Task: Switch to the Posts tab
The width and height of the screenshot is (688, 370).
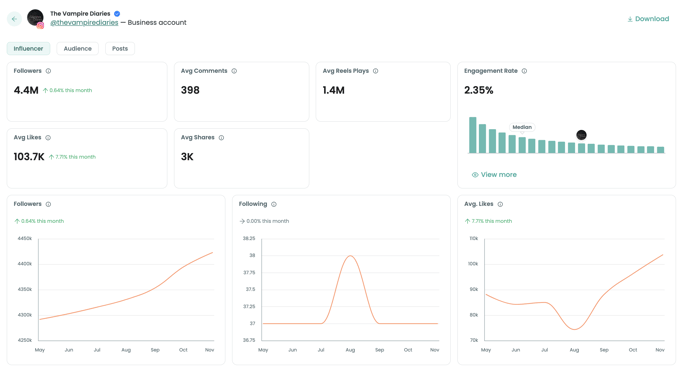Action: point(120,48)
